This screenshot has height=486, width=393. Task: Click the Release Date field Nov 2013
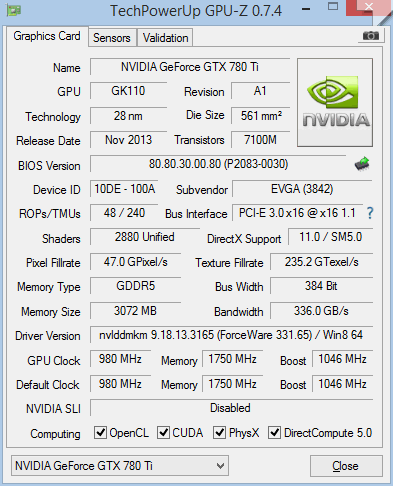coord(128,140)
